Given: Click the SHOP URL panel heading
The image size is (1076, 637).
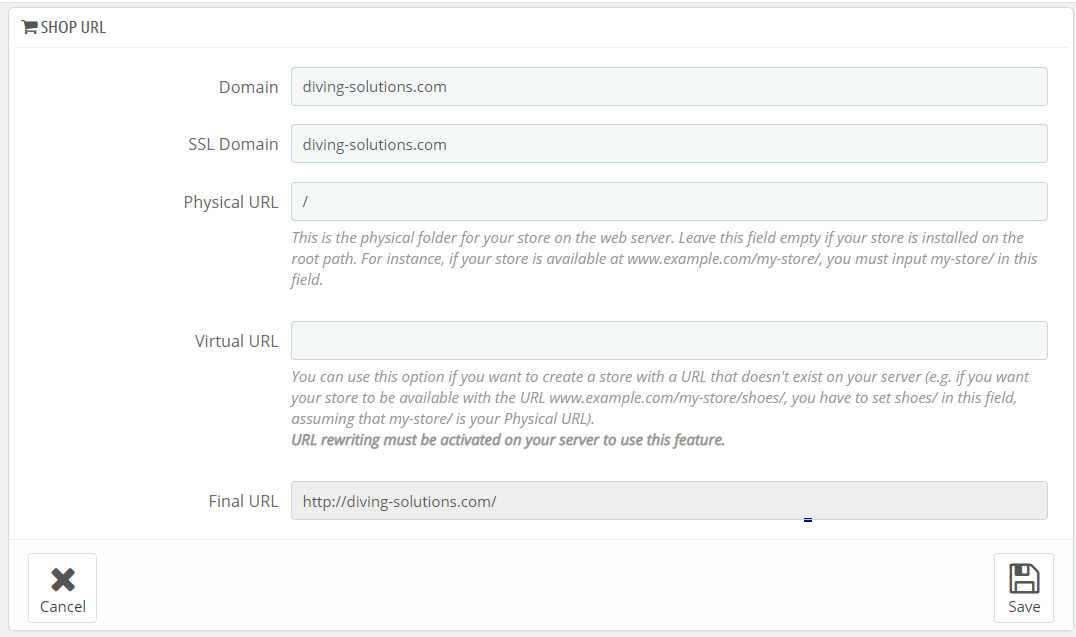Looking at the screenshot, I should (73, 27).
